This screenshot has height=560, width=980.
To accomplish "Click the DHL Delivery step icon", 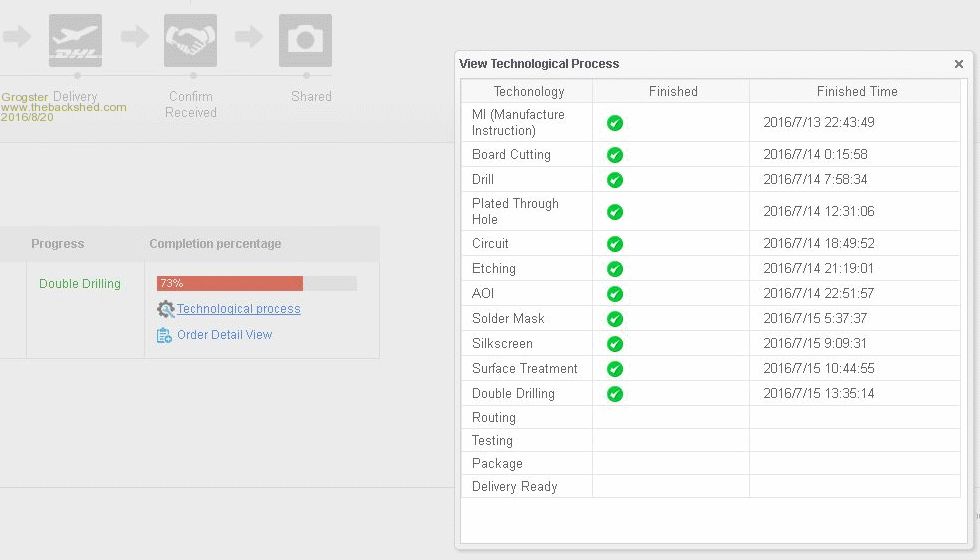I will [x=75, y=41].
